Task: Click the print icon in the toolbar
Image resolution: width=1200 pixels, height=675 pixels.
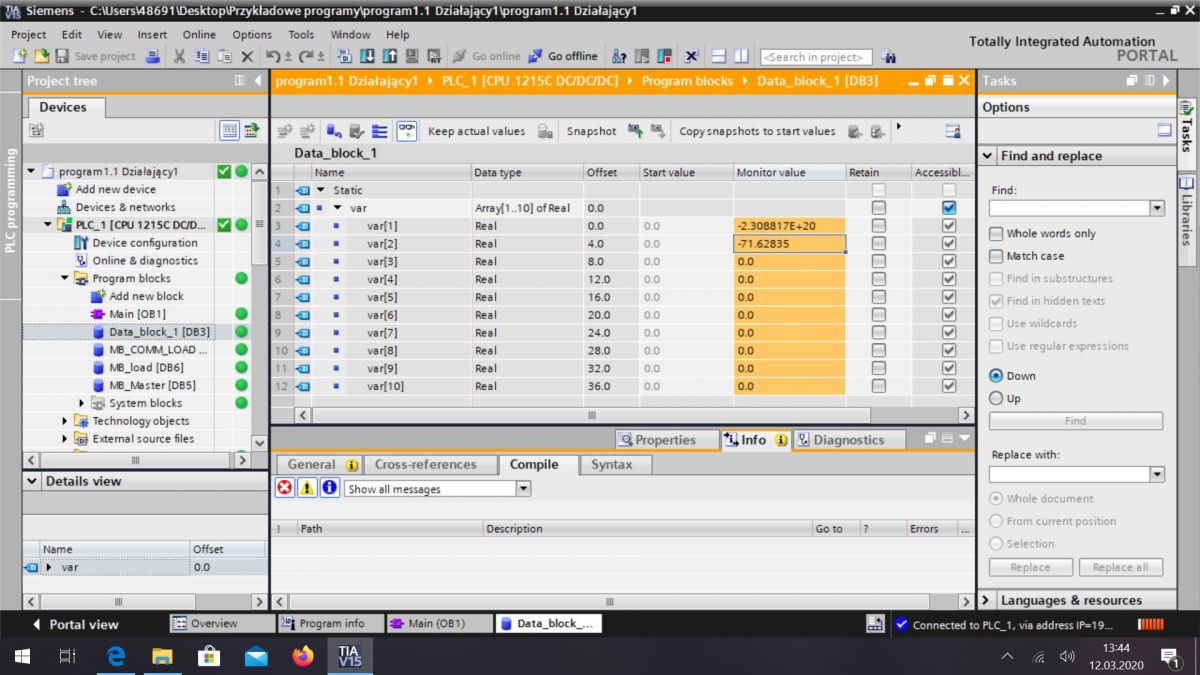Action: (x=152, y=56)
